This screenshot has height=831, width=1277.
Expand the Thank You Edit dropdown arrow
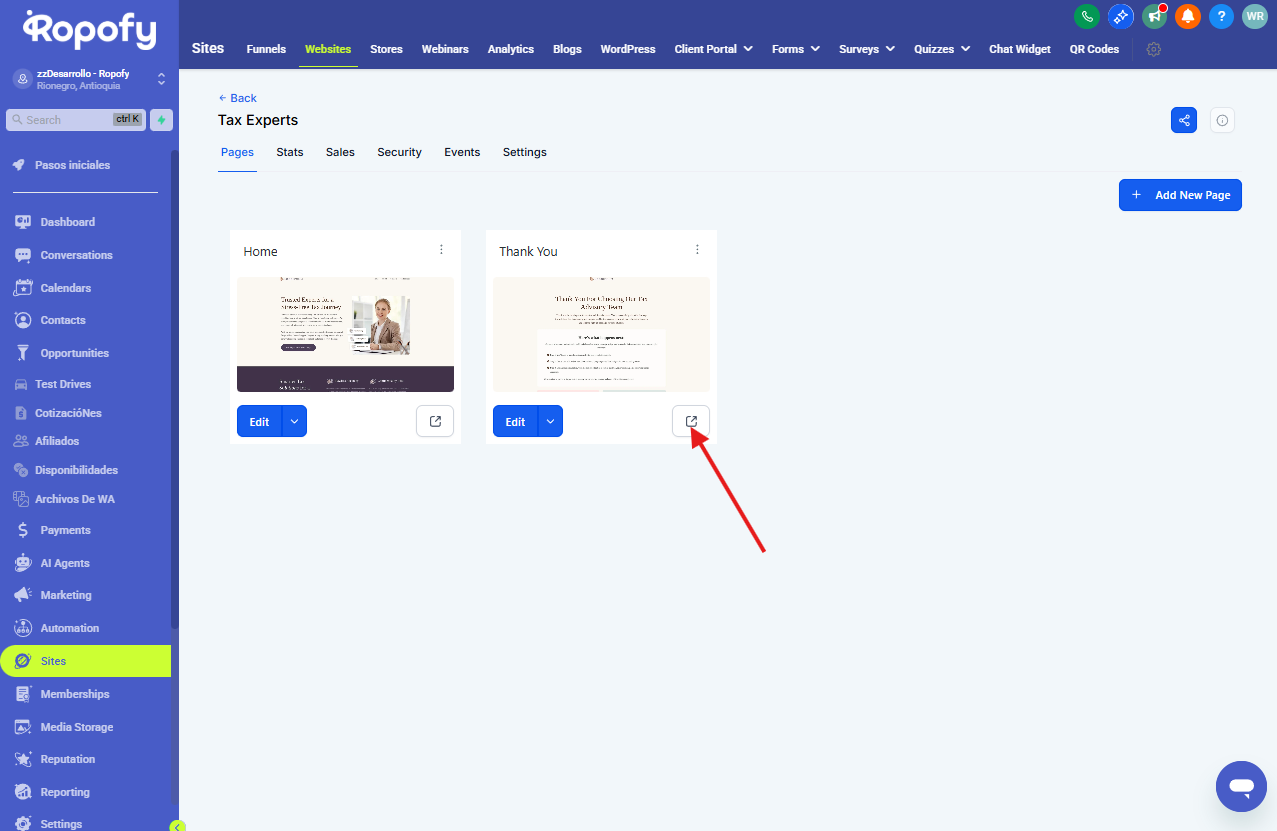click(550, 421)
